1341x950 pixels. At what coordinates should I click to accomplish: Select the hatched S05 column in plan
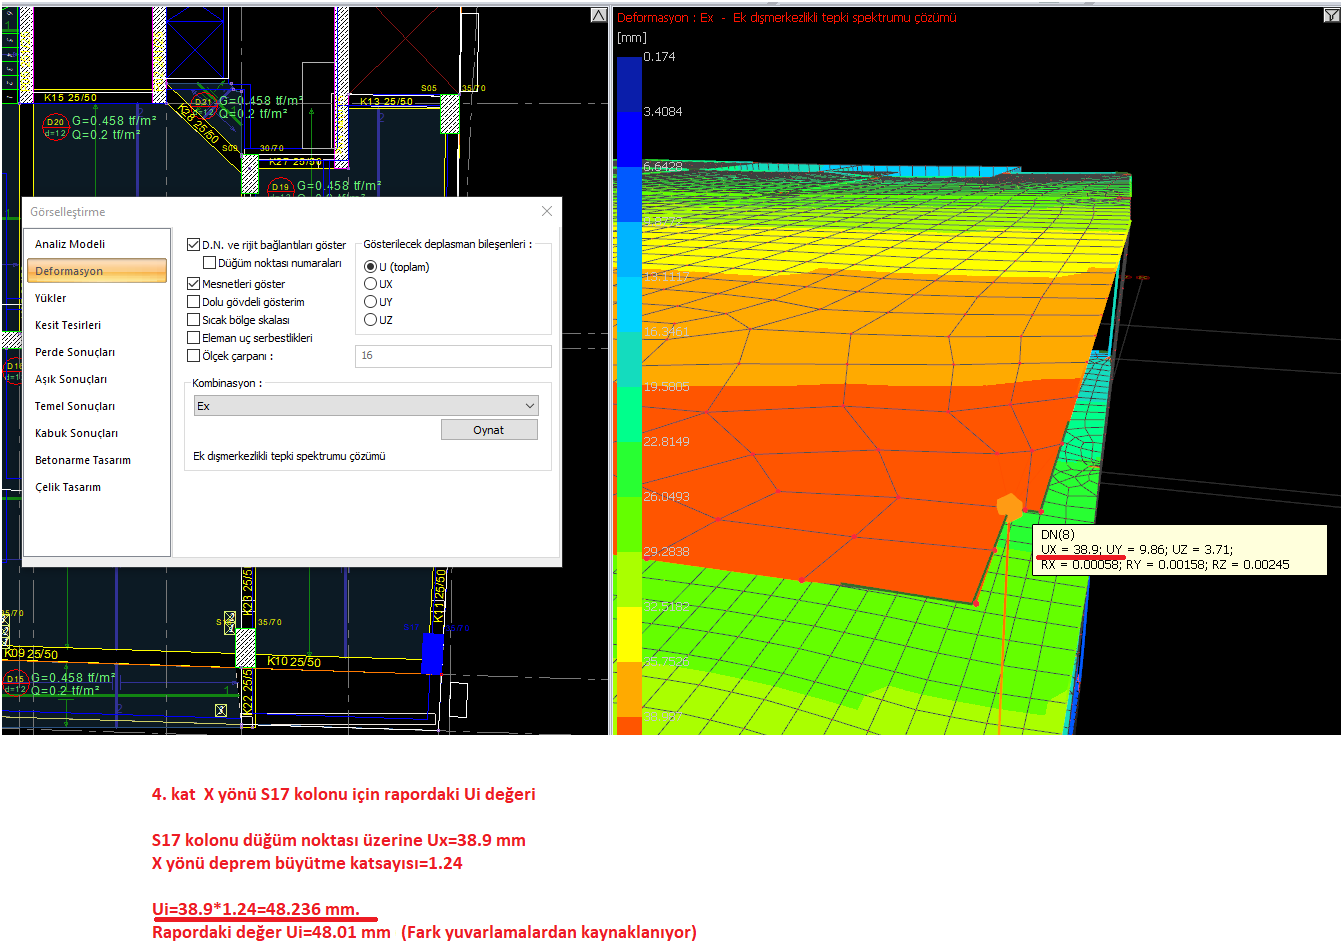(450, 113)
